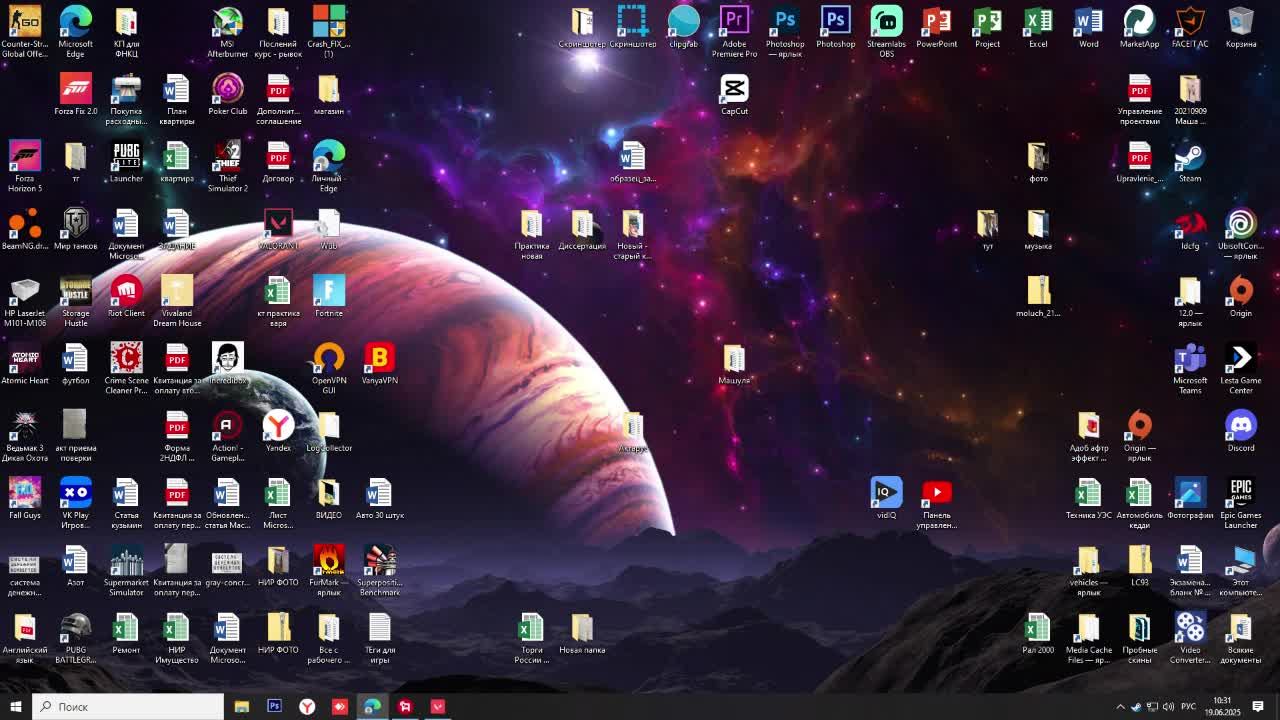1280x720 pixels.
Task: Open Video Converter shortcut
Action: (x=1189, y=638)
